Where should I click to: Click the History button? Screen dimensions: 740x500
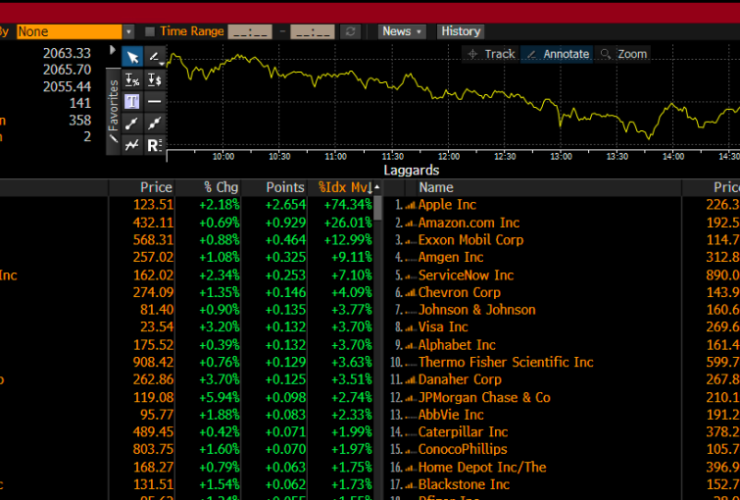[461, 31]
